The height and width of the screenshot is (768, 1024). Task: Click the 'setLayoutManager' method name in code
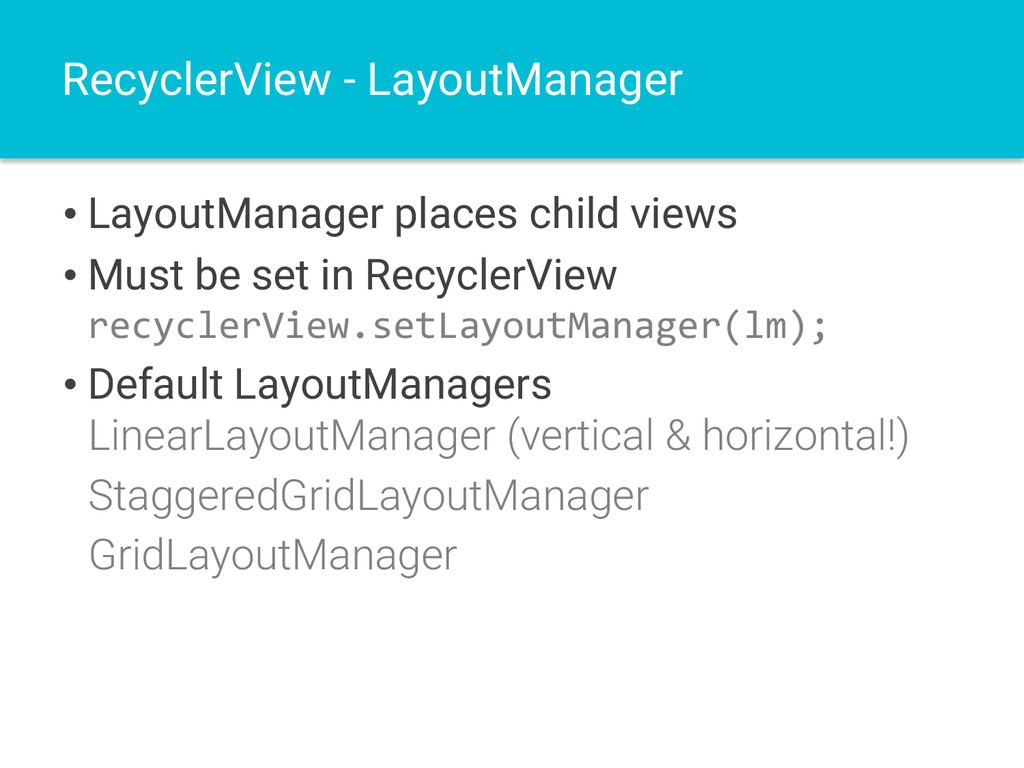pyautogui.click(x=545, y=326)
